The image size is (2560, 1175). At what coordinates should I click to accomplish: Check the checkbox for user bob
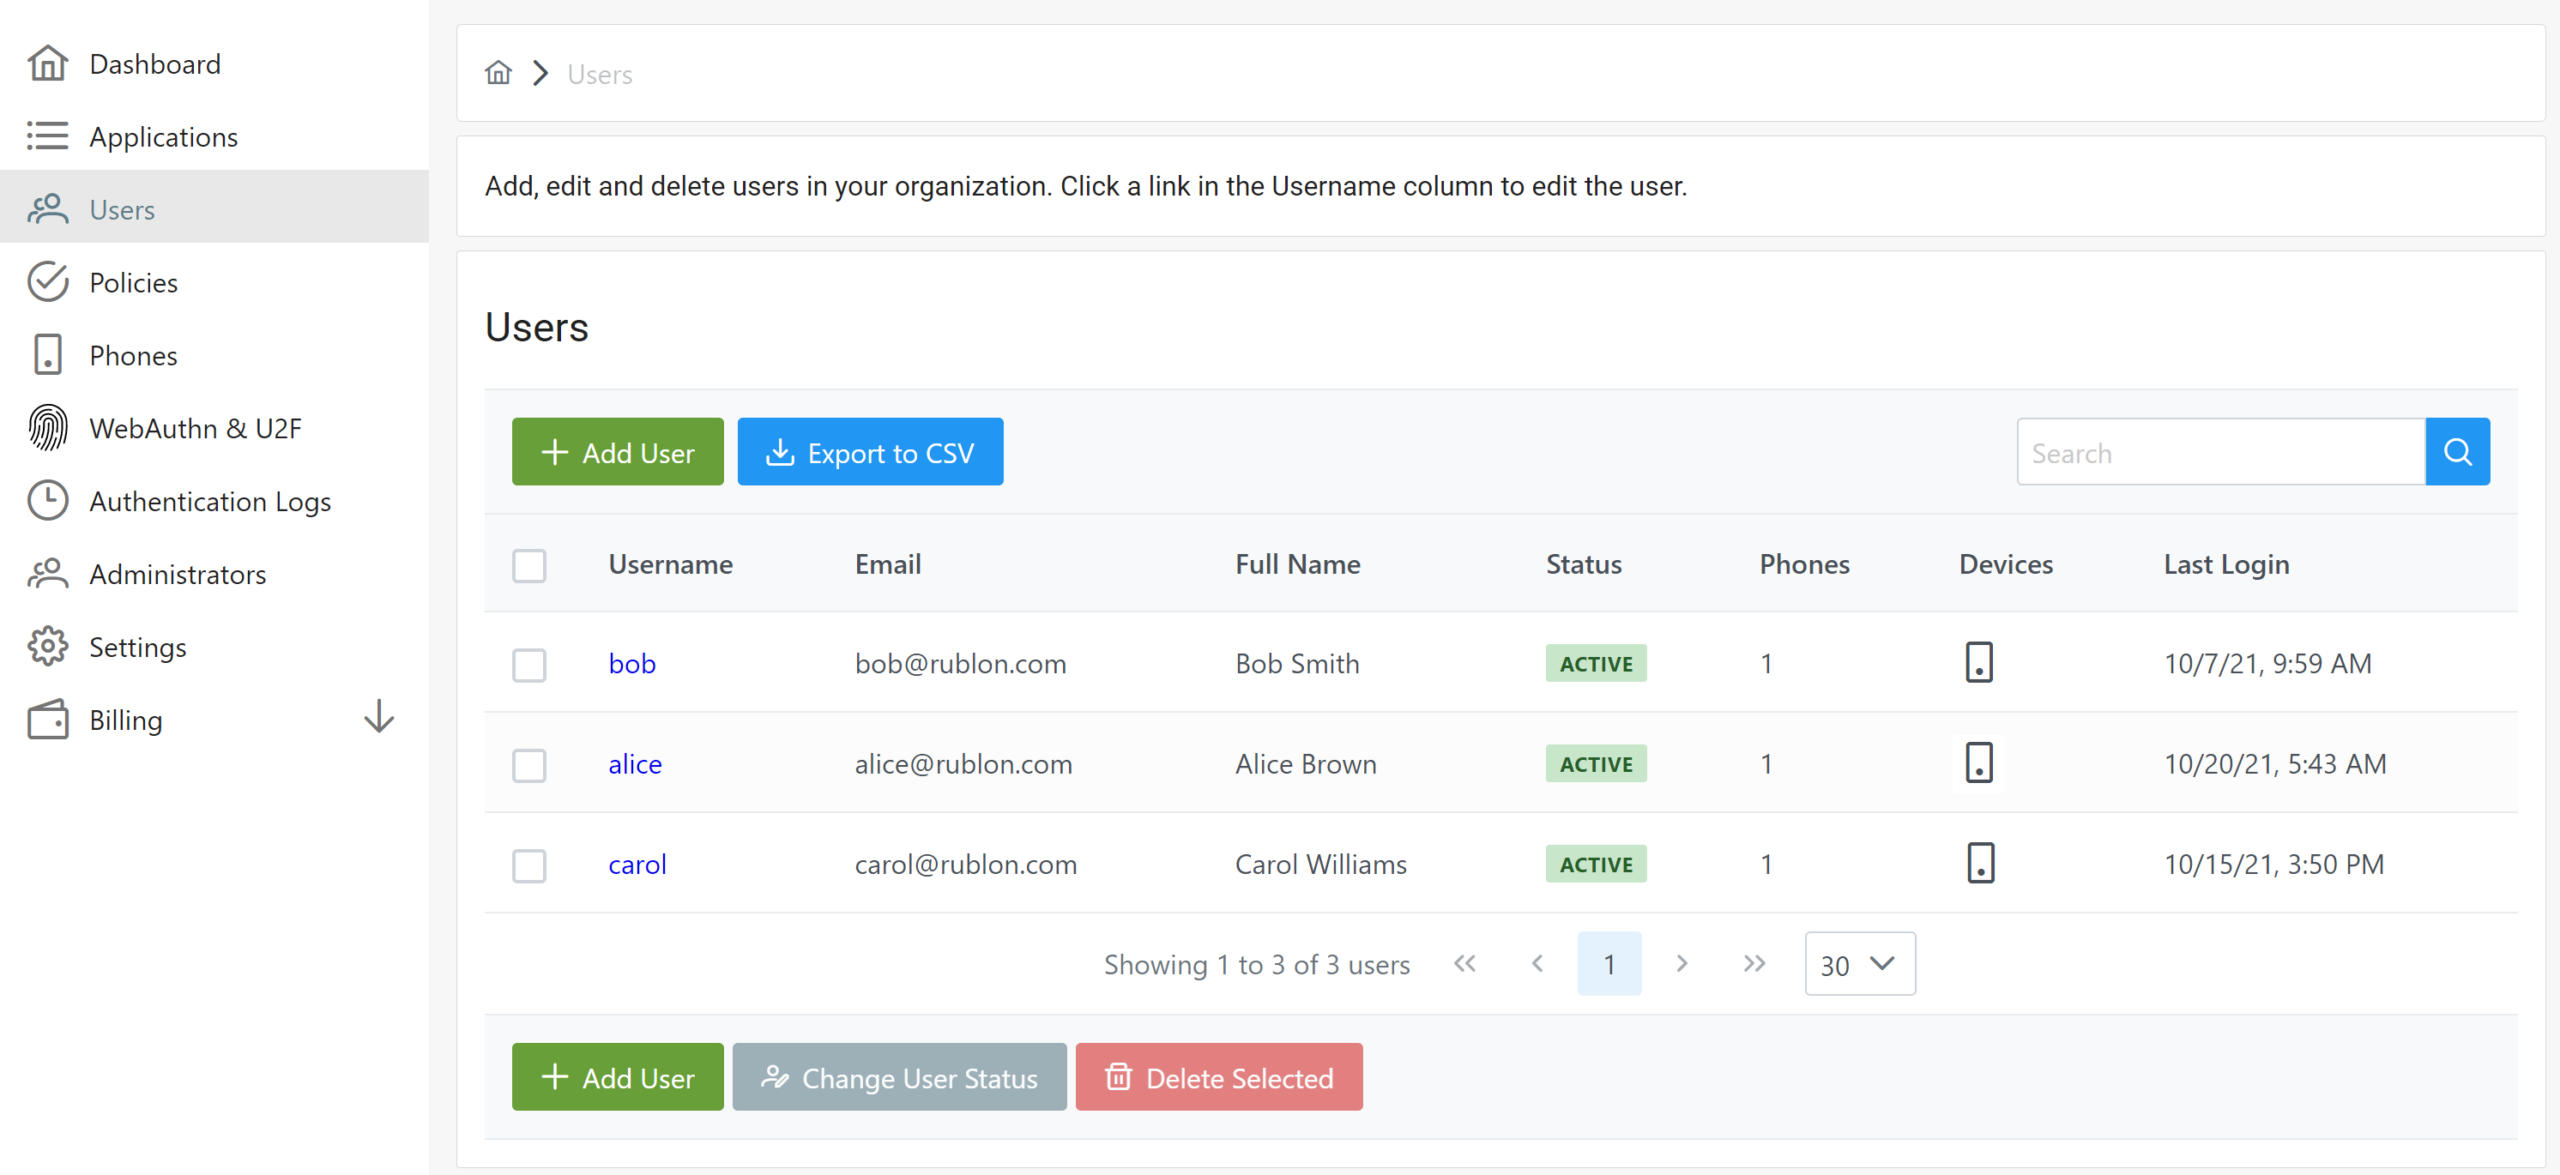529,665
